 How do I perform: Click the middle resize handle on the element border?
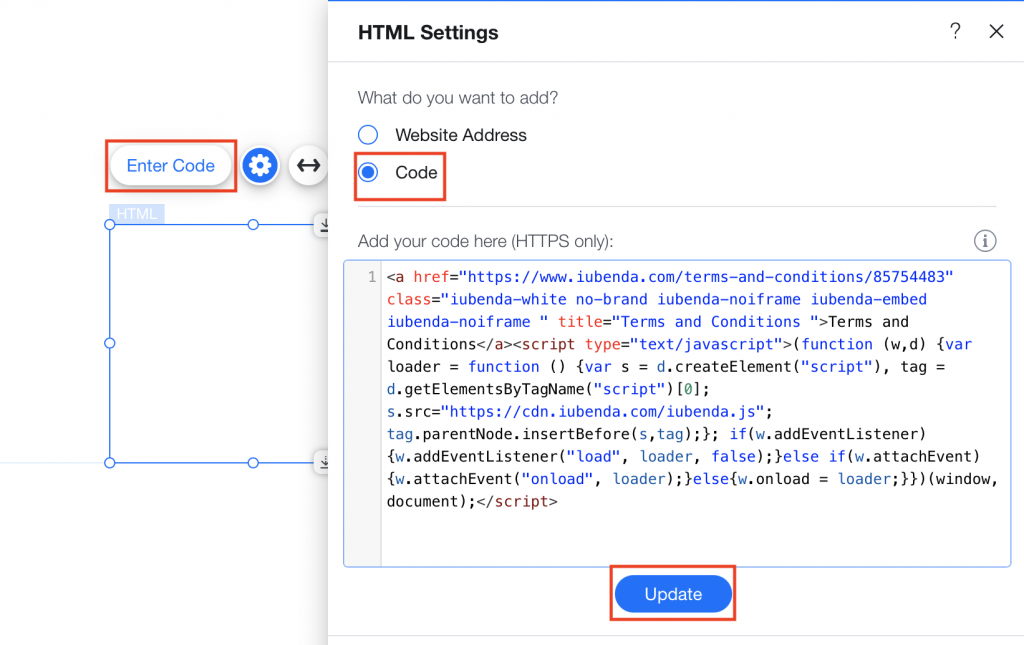pos(109,343)
